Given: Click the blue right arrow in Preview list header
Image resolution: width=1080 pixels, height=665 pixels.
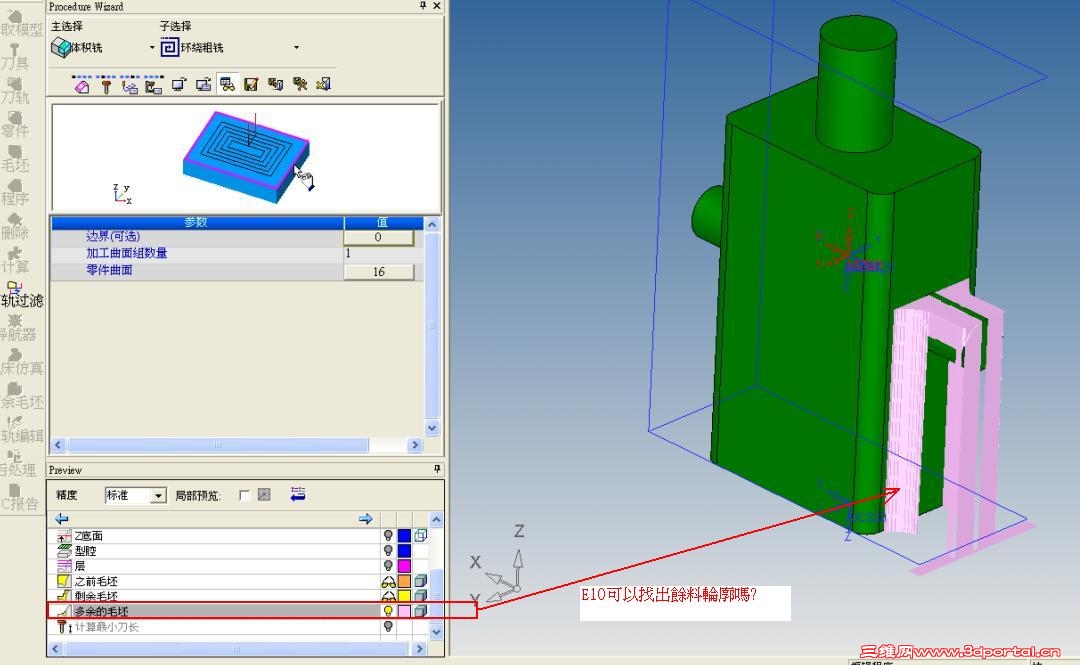Looking at the screenshot, I should 366,518.
